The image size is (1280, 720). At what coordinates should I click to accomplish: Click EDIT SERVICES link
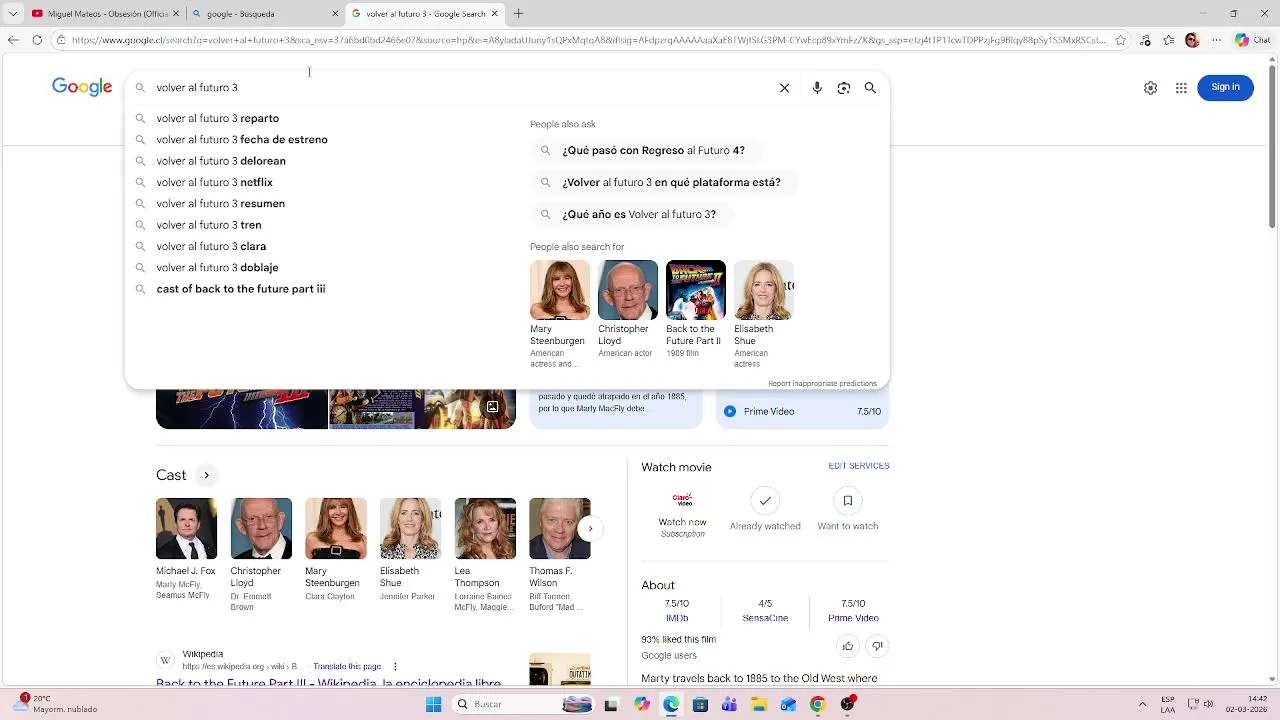click(x=858, y=466)
